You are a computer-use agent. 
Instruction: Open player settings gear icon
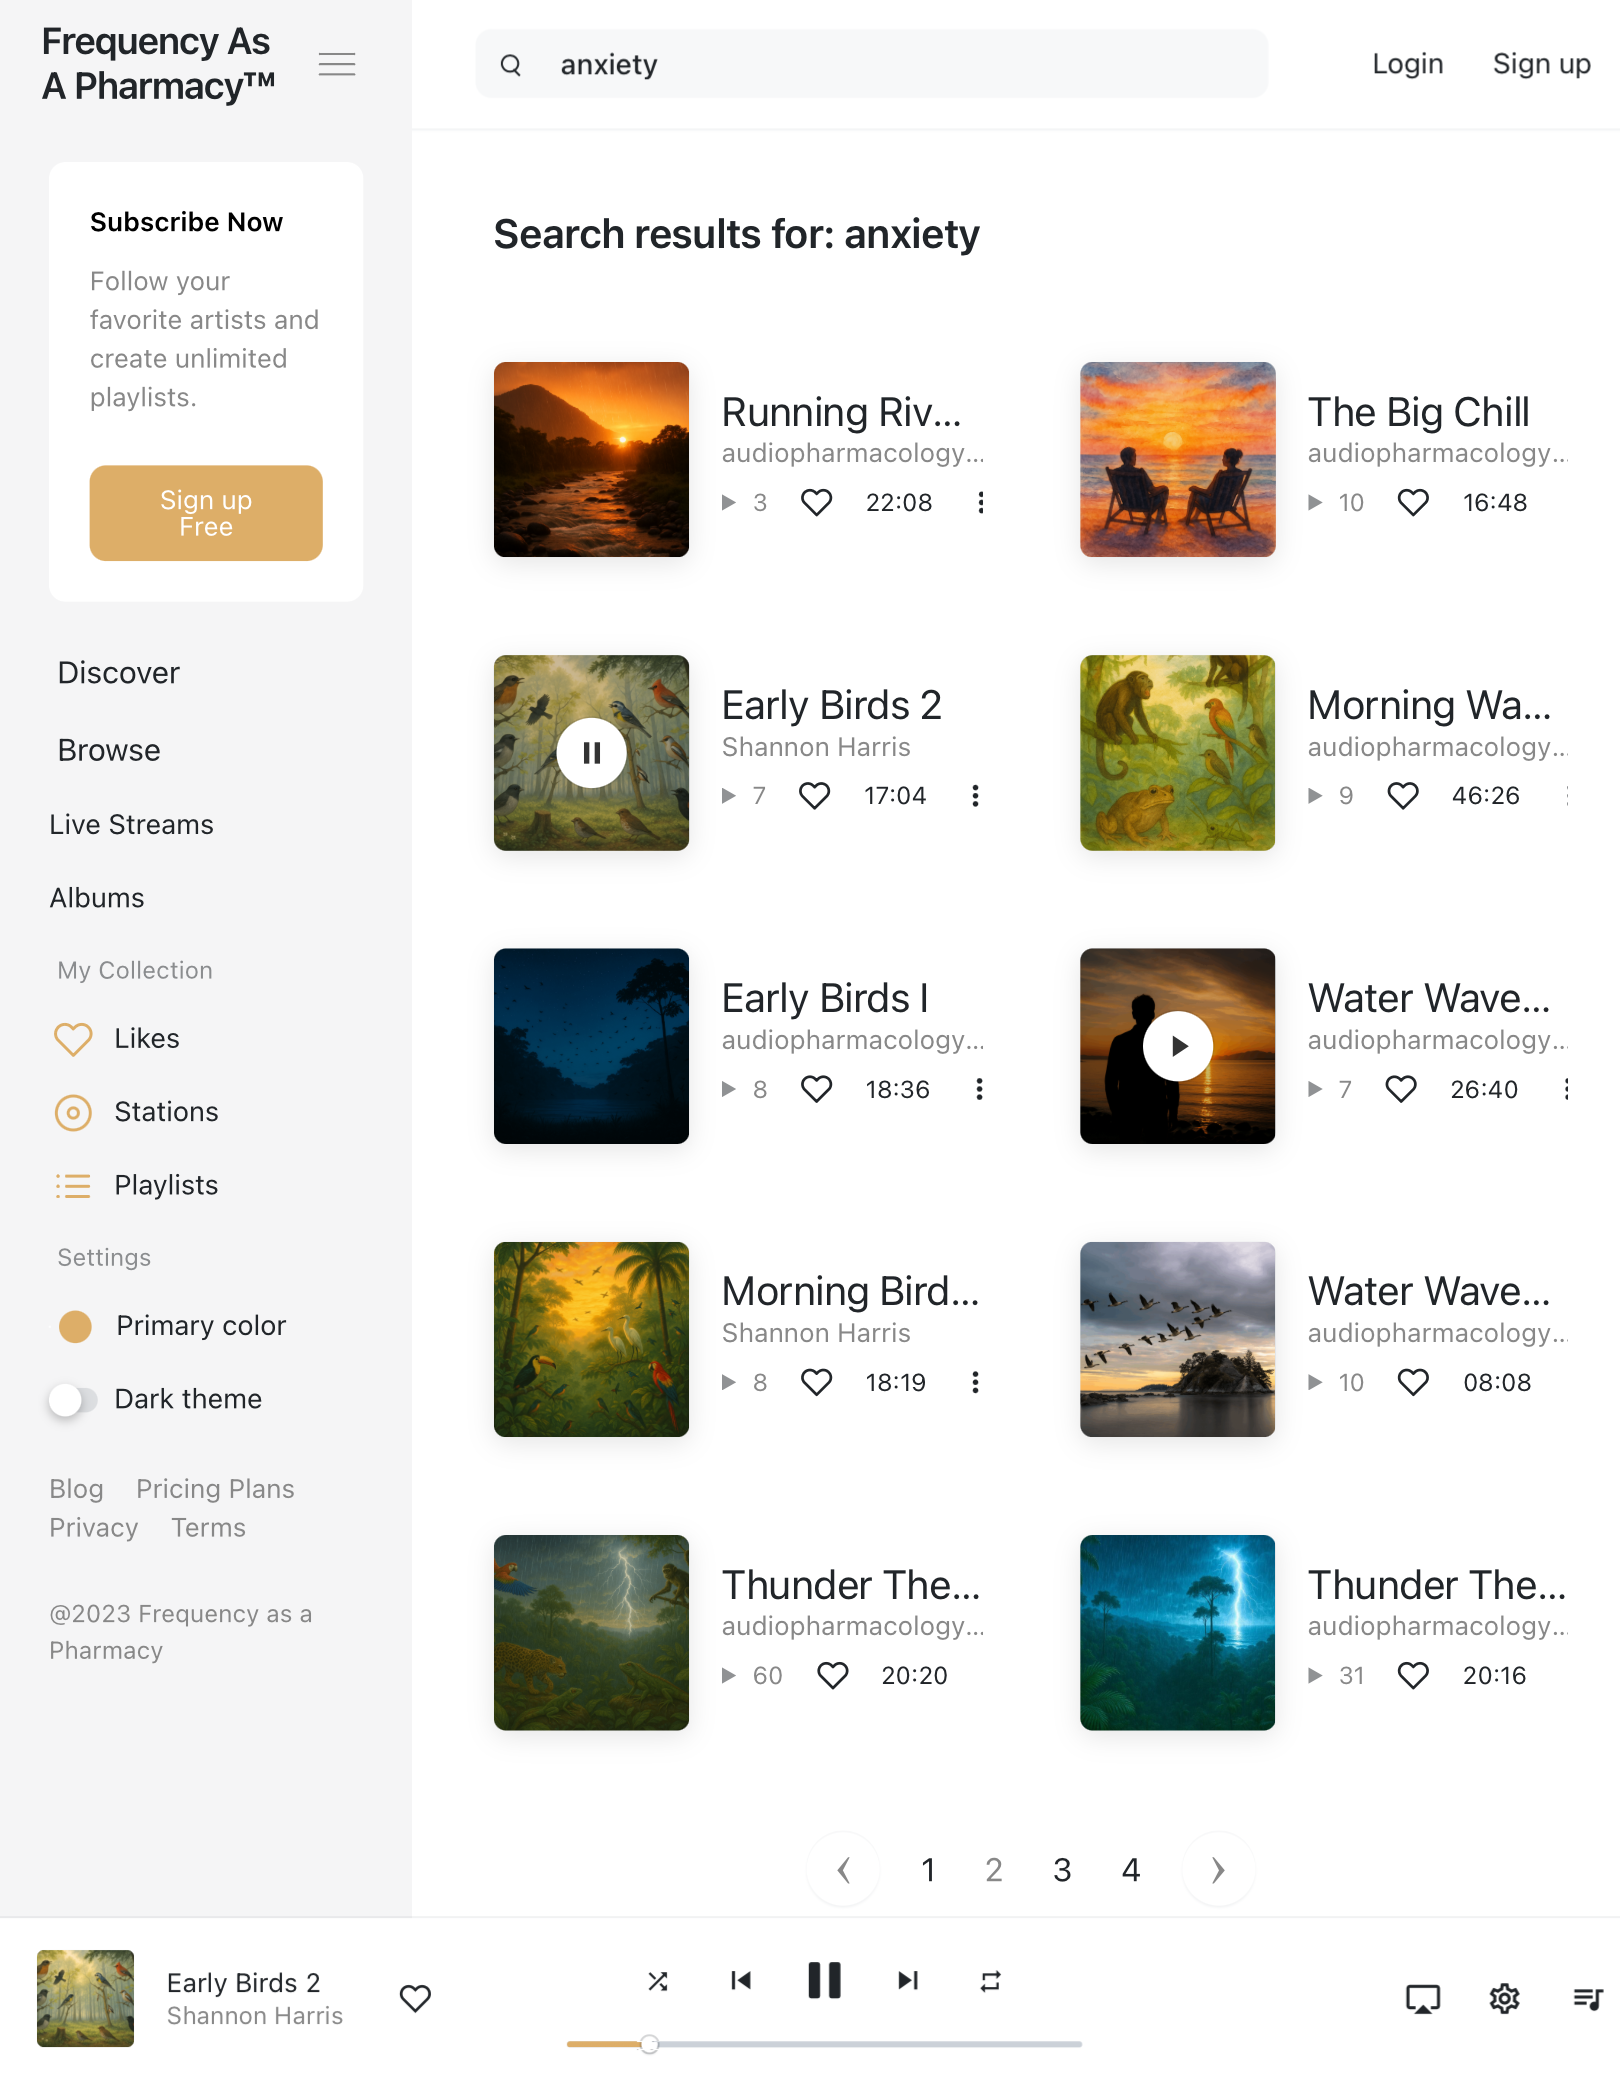click(x=1505, y=1999)
